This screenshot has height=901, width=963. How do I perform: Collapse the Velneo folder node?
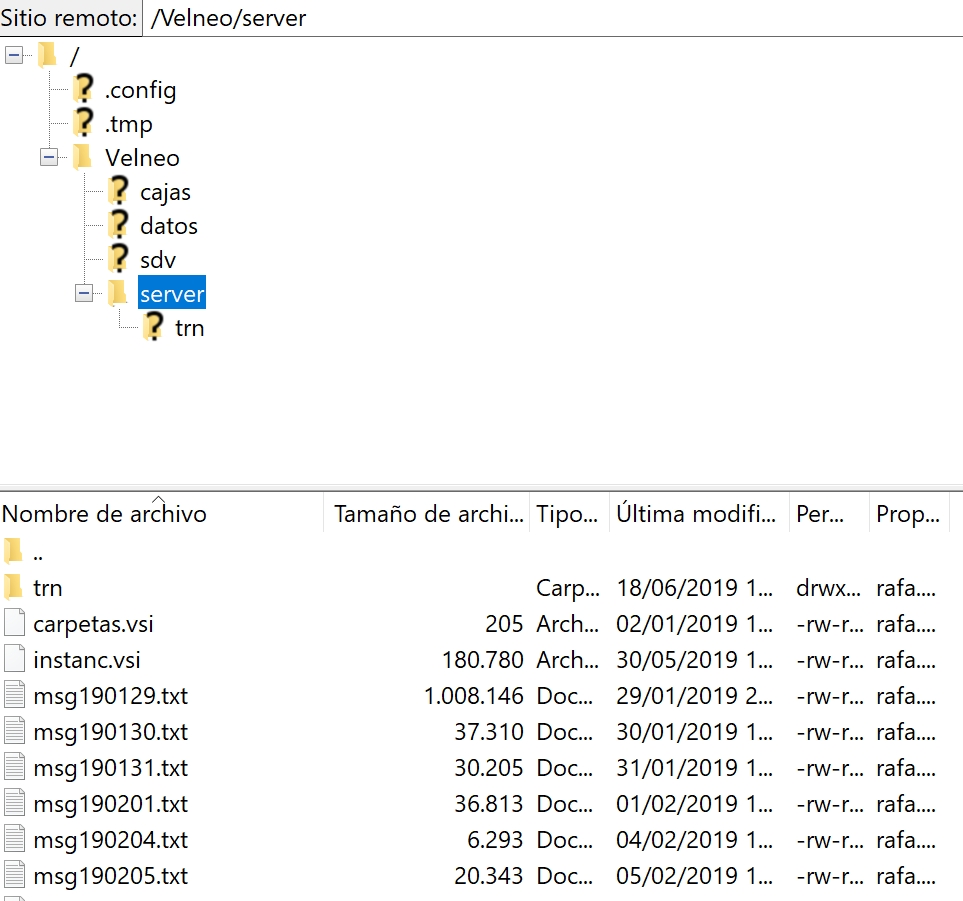[48, 158]
